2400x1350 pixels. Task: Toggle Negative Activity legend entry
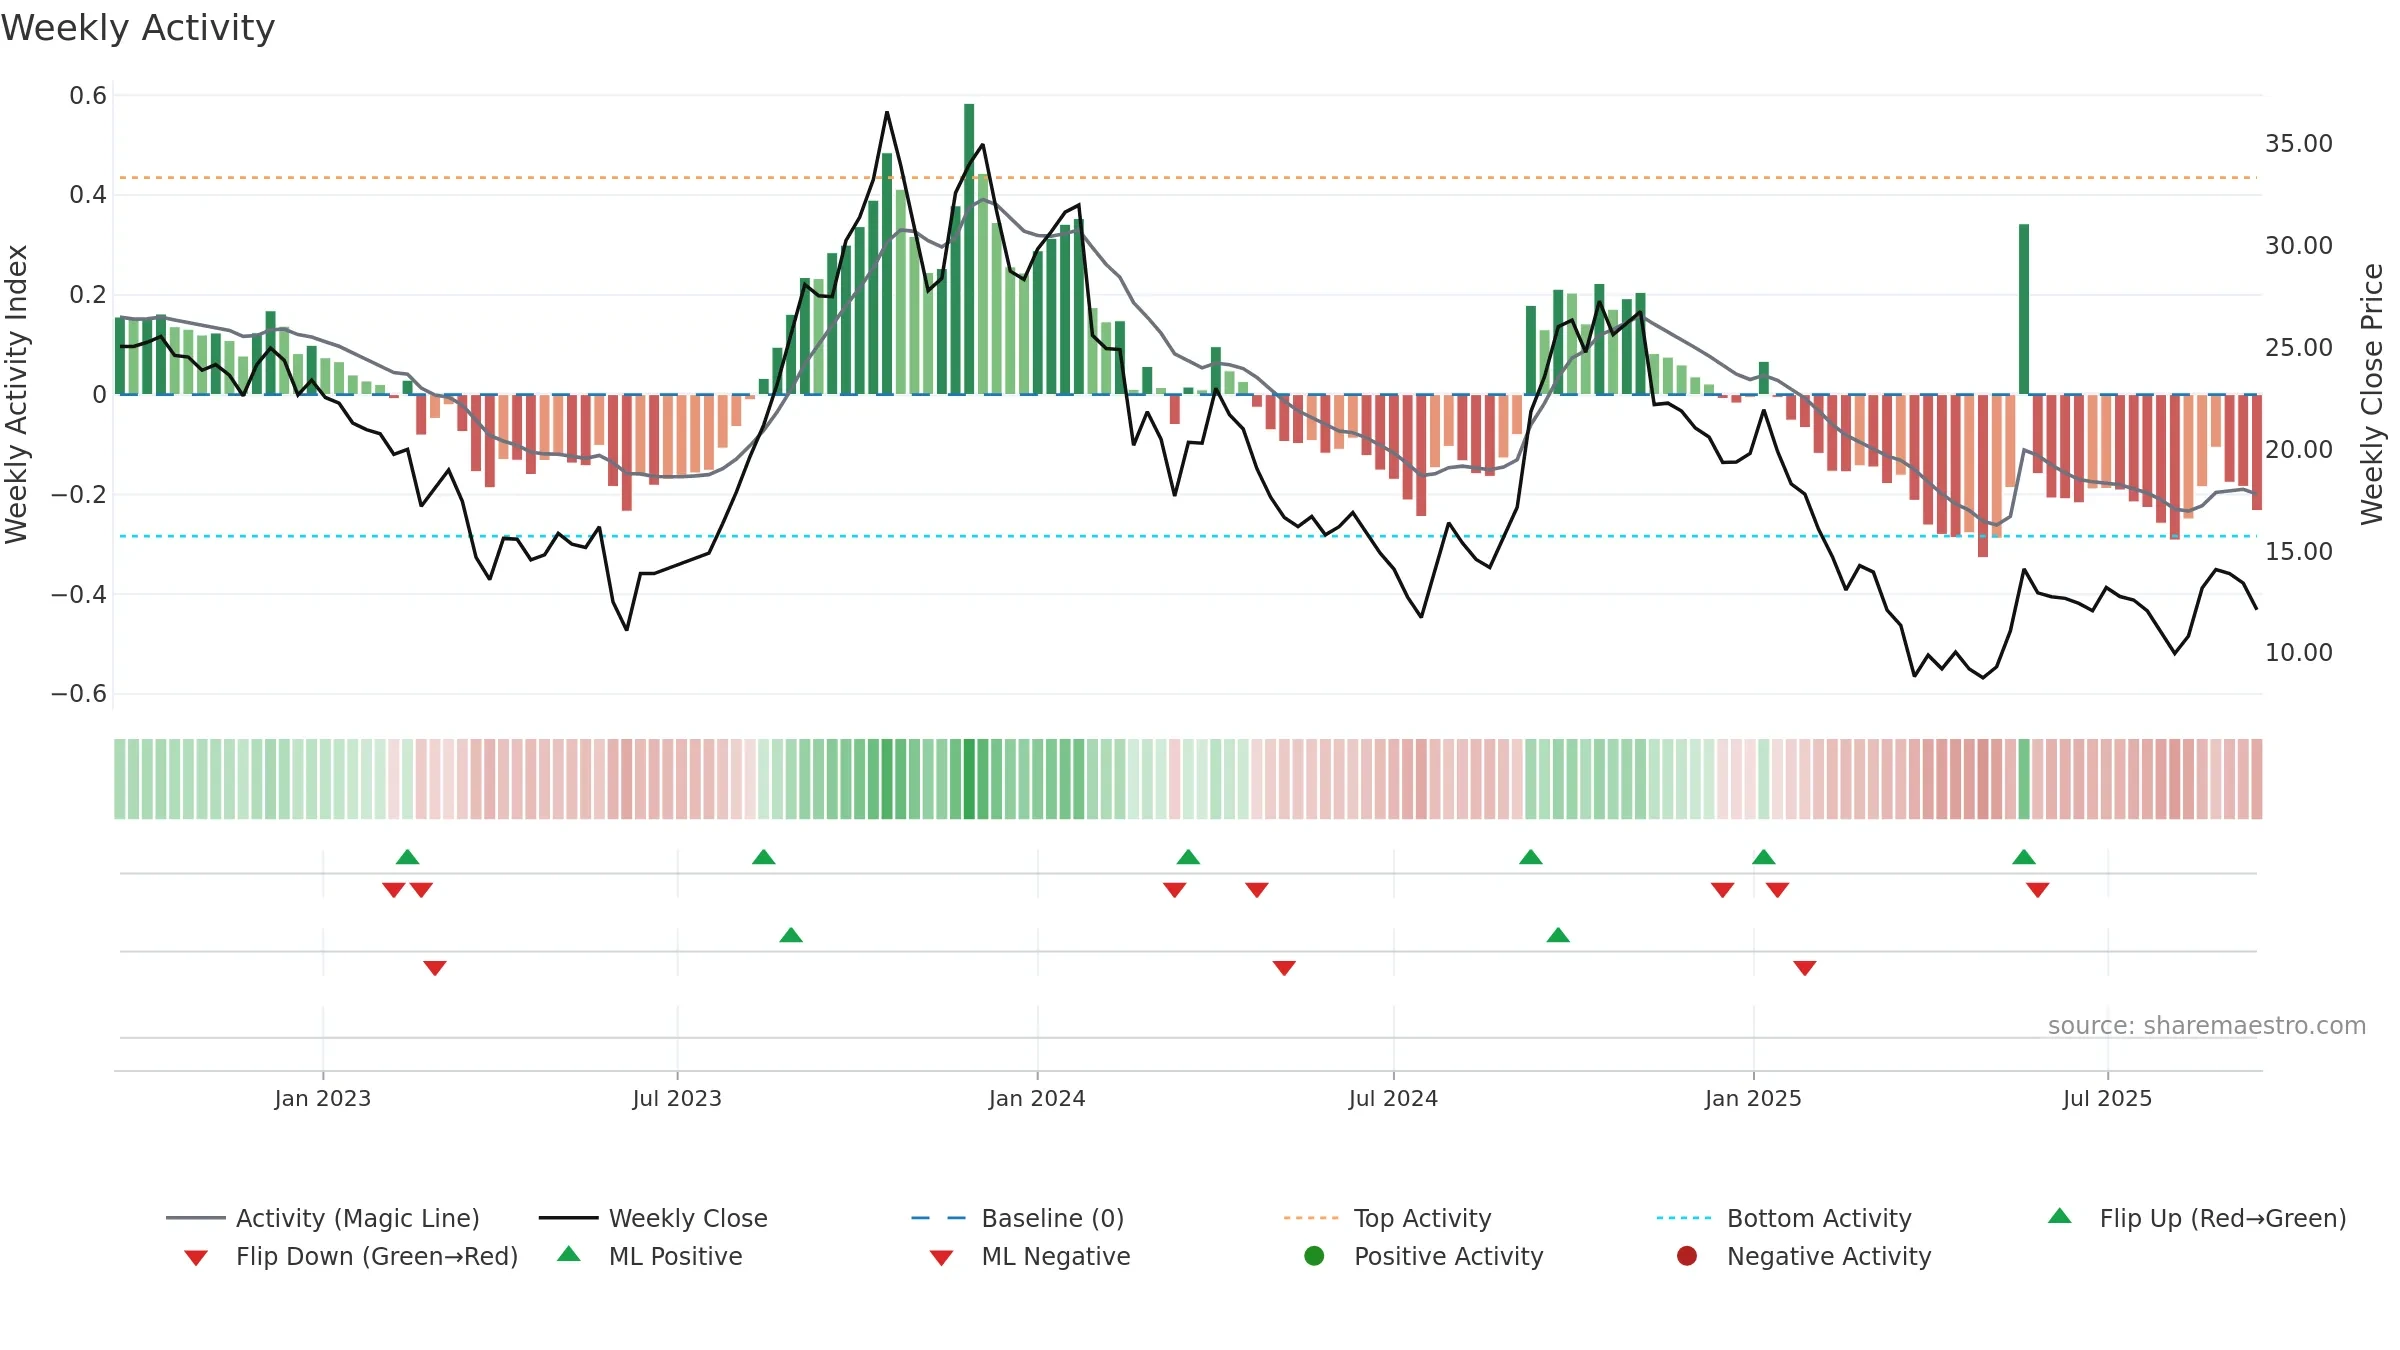click(1804, 1256)
